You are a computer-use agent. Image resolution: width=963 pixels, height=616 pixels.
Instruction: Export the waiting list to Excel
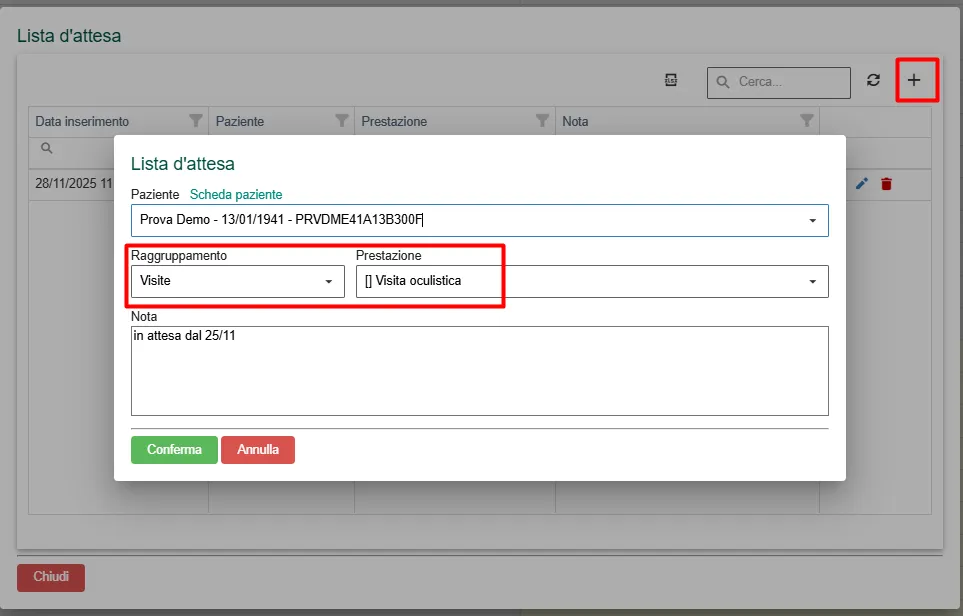[671, 81]
